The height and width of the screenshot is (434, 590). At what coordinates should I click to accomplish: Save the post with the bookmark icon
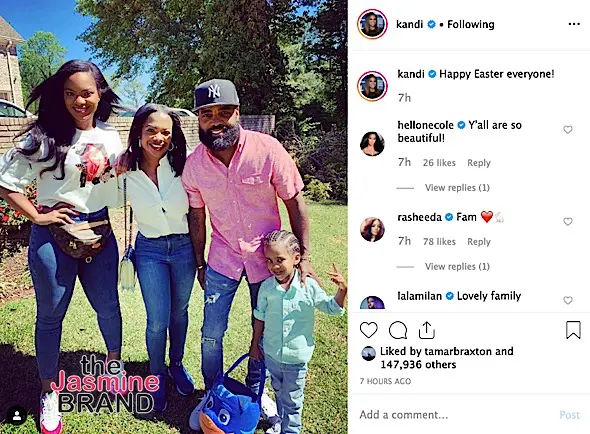[x=573, y=330]
